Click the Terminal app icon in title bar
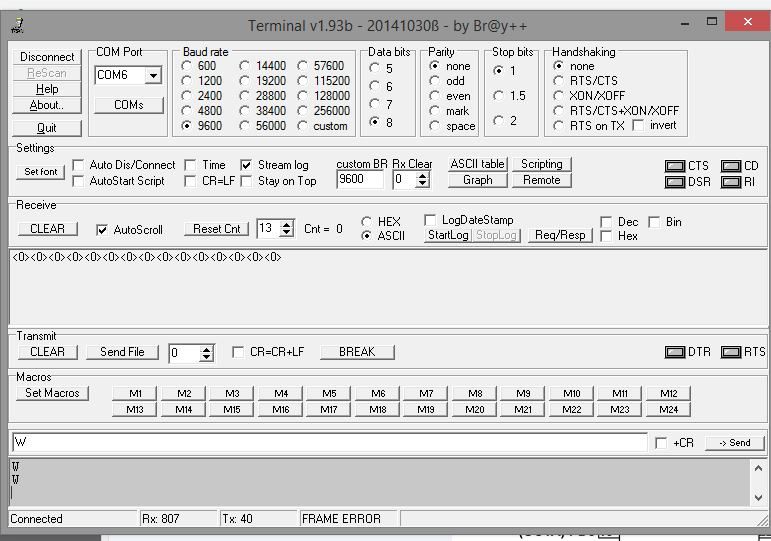The height and width of the screenshot is (541, 771). pos(17,25)
